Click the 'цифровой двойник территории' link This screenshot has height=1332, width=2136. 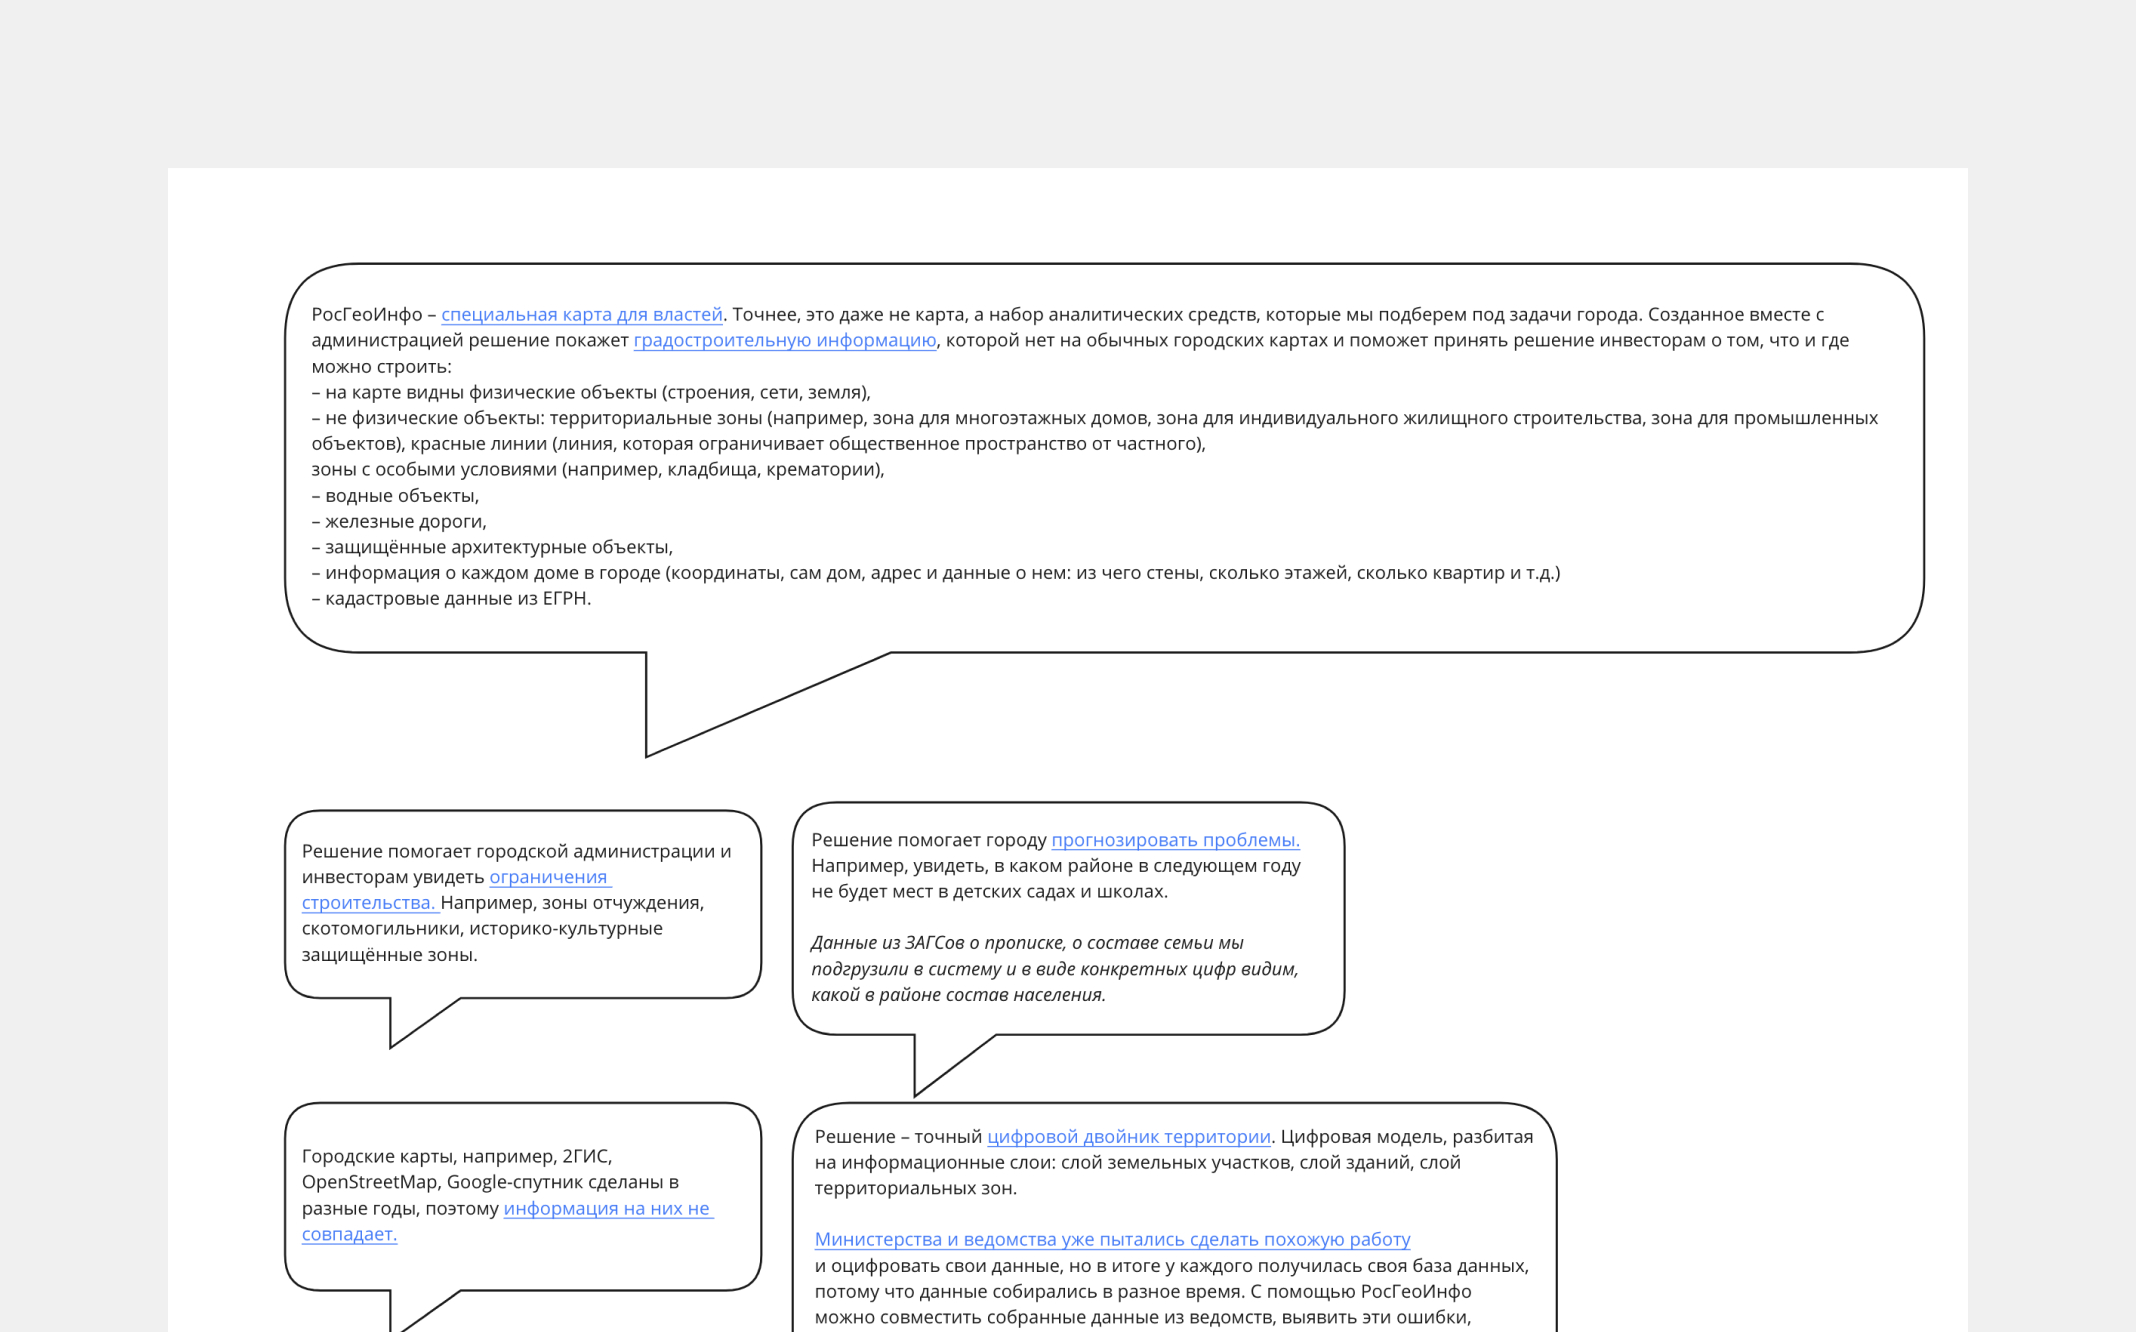[x=1128, y=1136]
